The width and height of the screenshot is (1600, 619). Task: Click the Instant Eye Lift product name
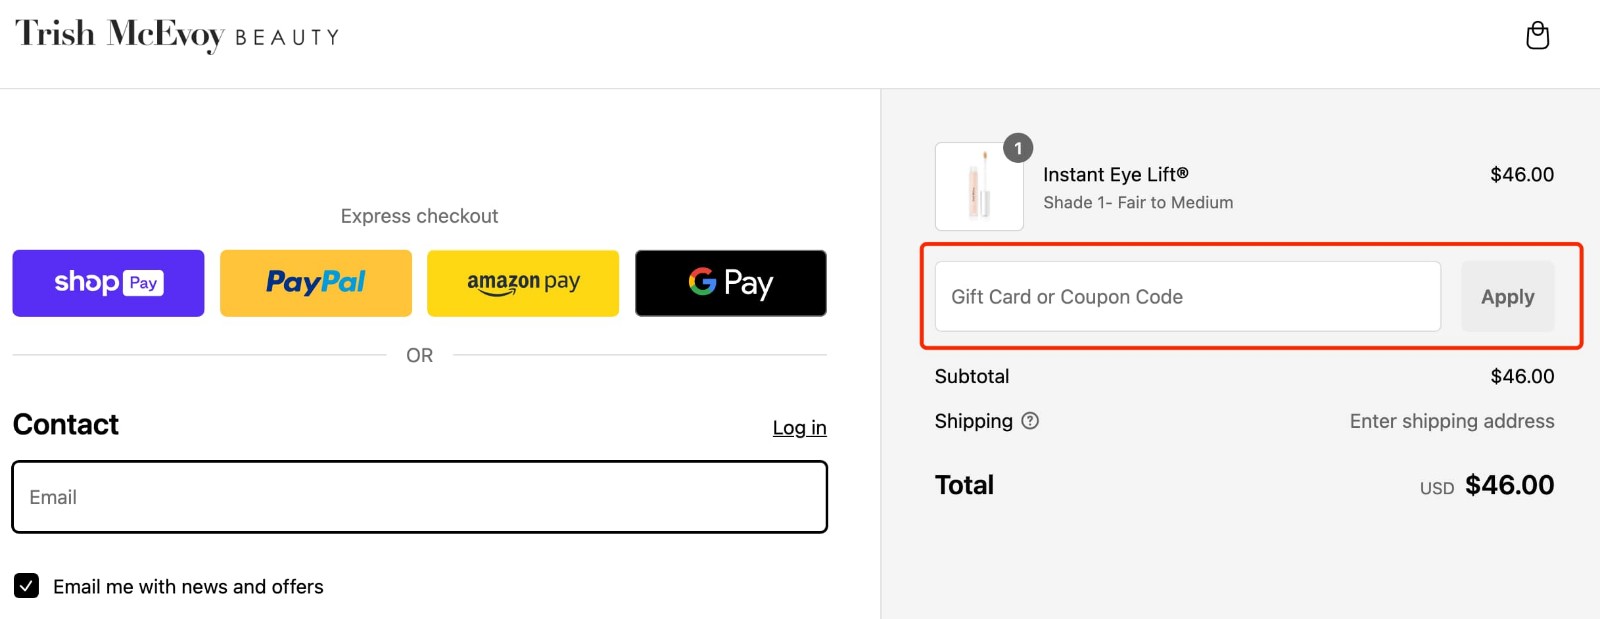1115,175
